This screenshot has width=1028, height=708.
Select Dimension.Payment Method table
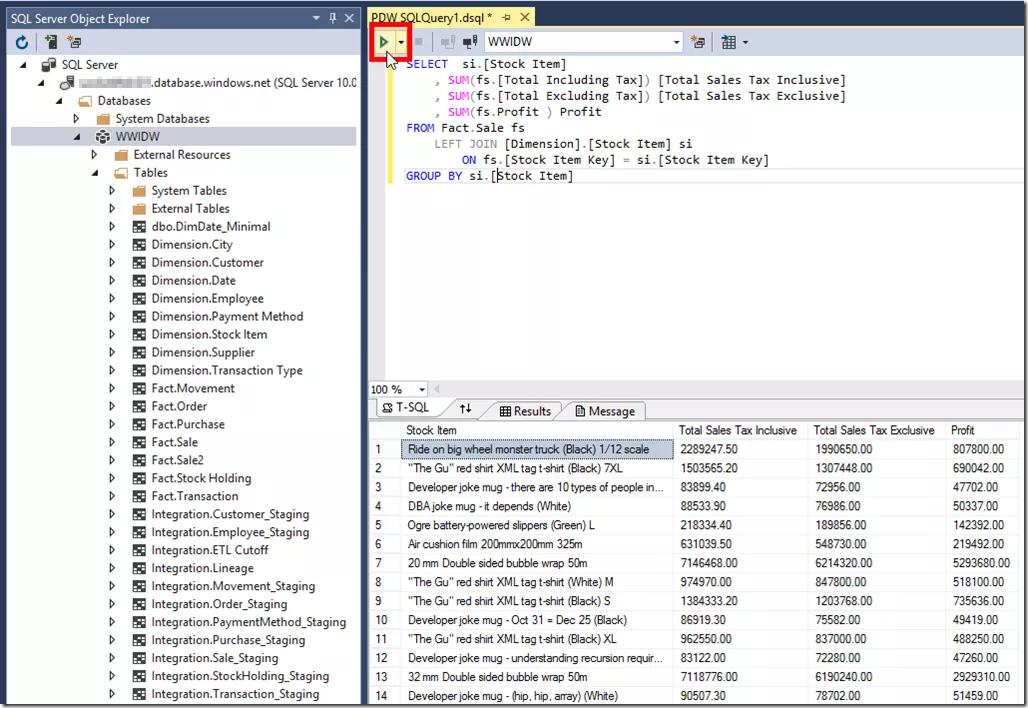pyautogui.click(x=227, y=317)
